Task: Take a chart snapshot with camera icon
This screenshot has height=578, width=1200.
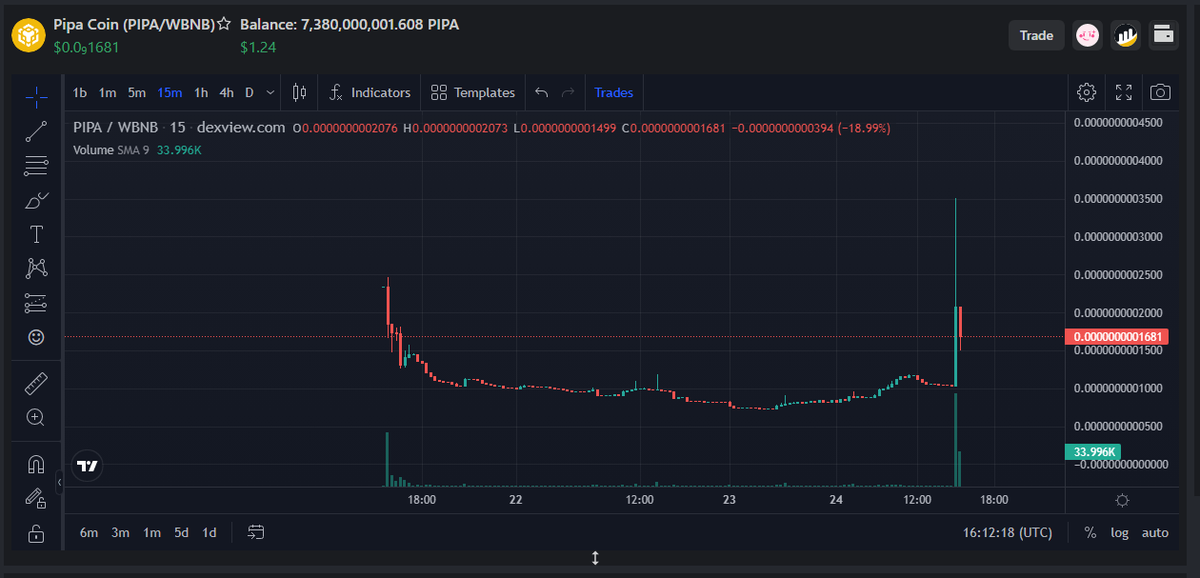Action: (x=1160, y=93)
